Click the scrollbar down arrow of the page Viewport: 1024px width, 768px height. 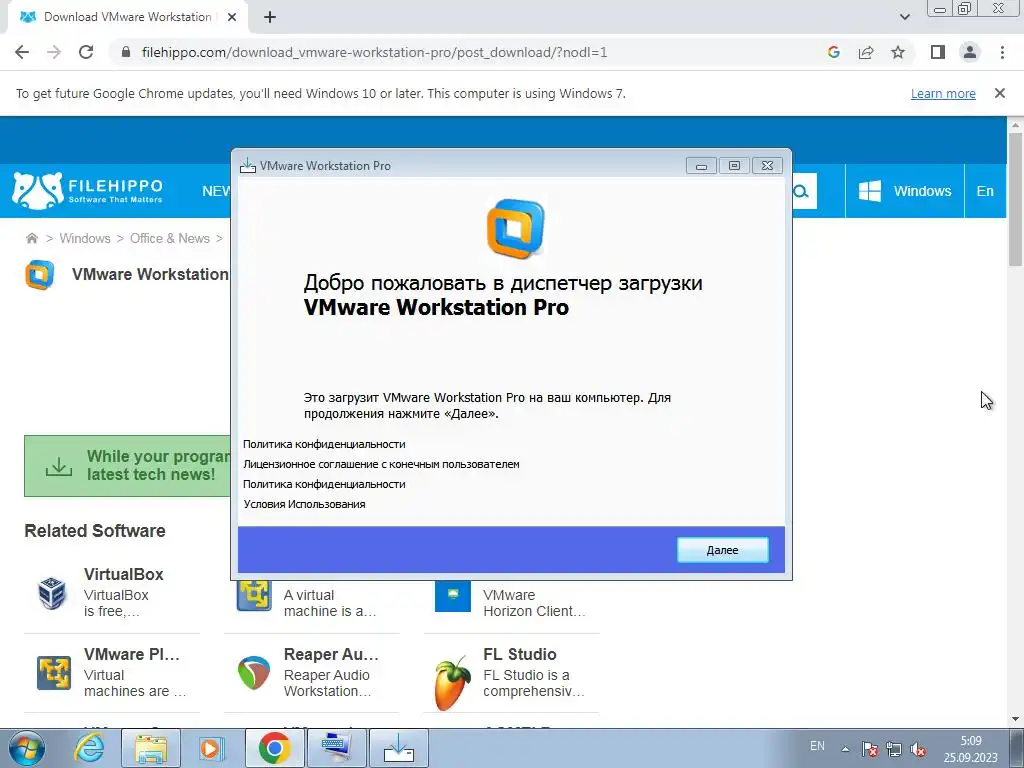[1015, 720]
